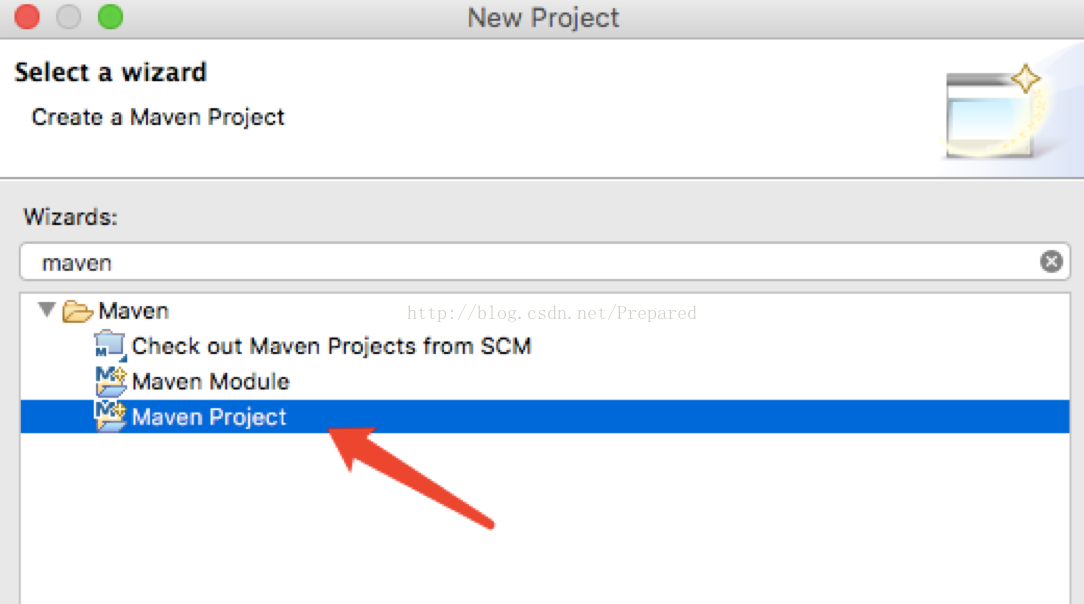
Task: Select Check out Maven Projects from SCM
Action: tap(331, 346)
